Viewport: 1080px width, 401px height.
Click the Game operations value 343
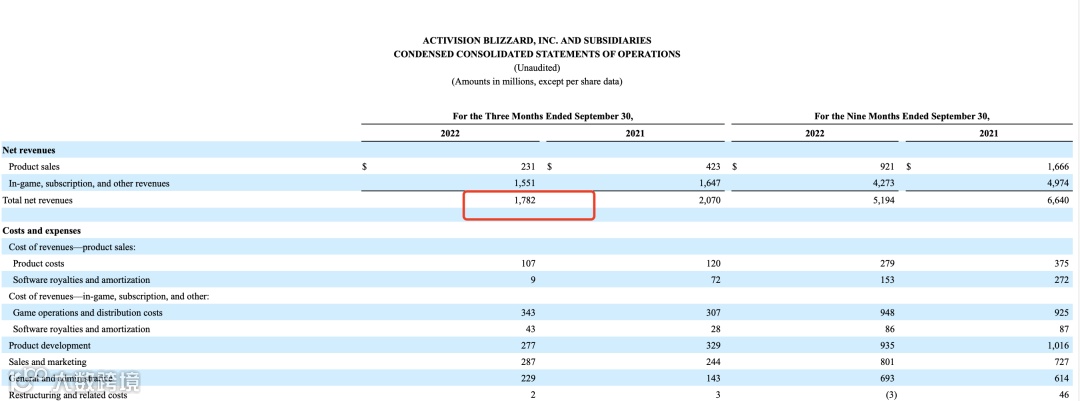click(x=529, y=313)
